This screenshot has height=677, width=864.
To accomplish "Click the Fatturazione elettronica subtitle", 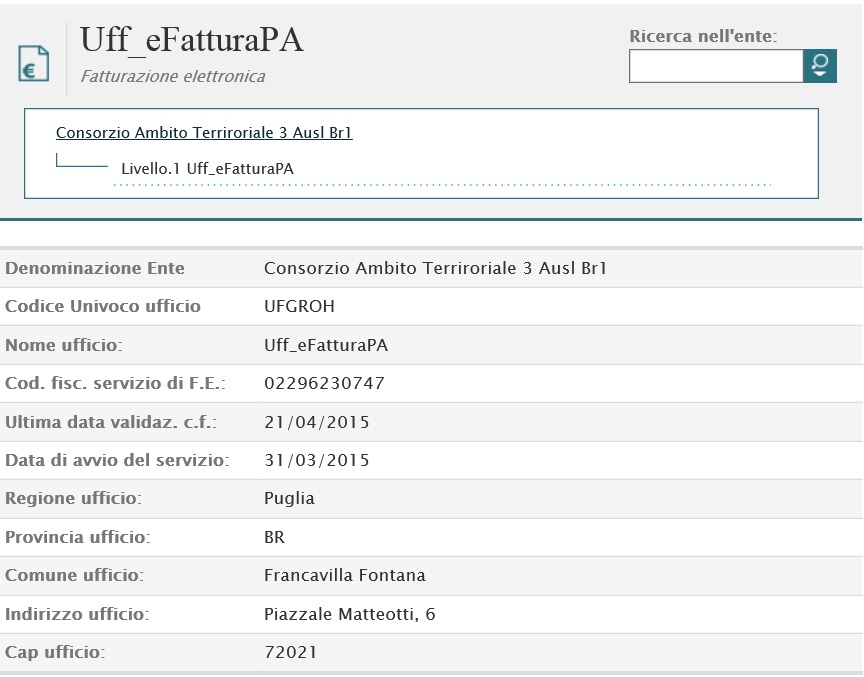I will 172,76.
